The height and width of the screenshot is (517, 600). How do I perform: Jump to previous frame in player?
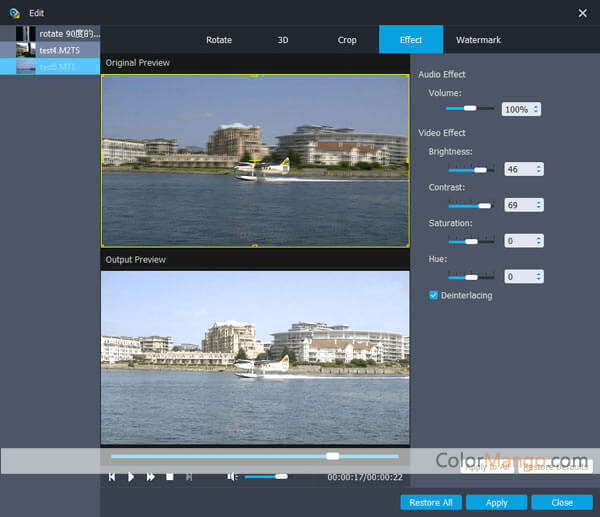(x=113, y=477)
